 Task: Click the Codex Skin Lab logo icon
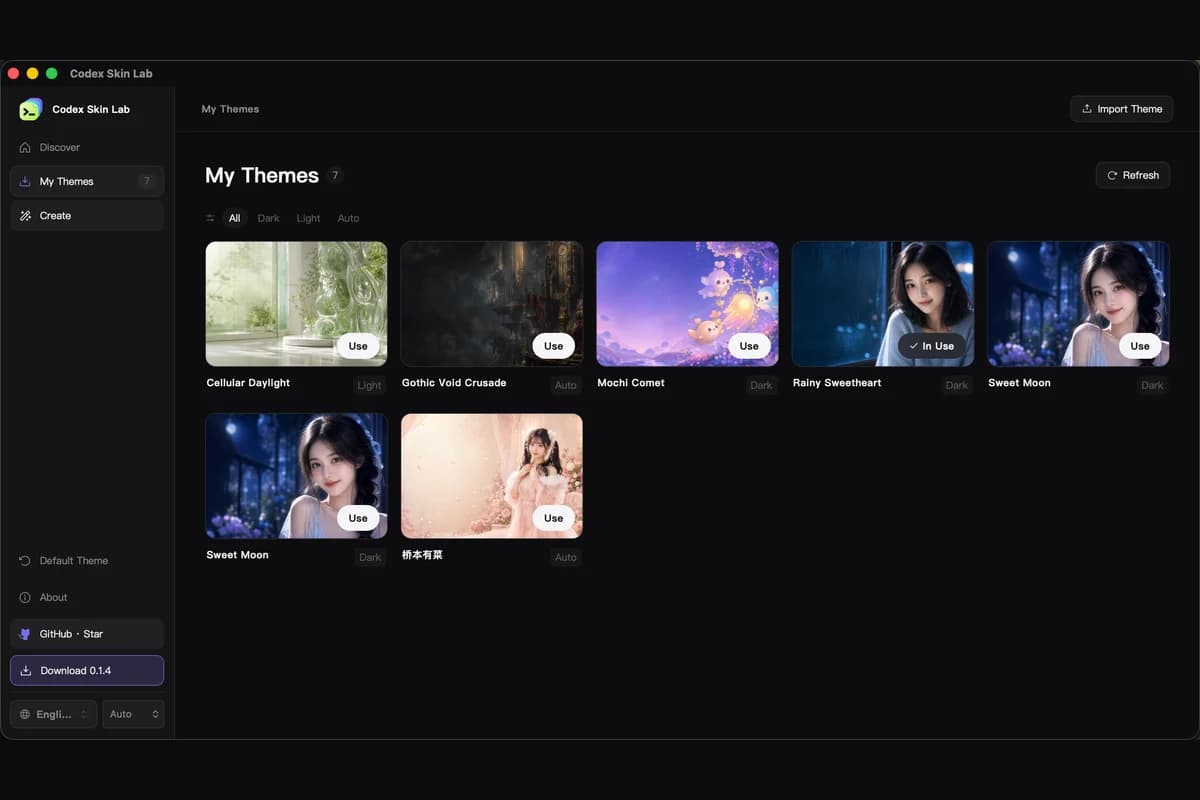point(30,109)
